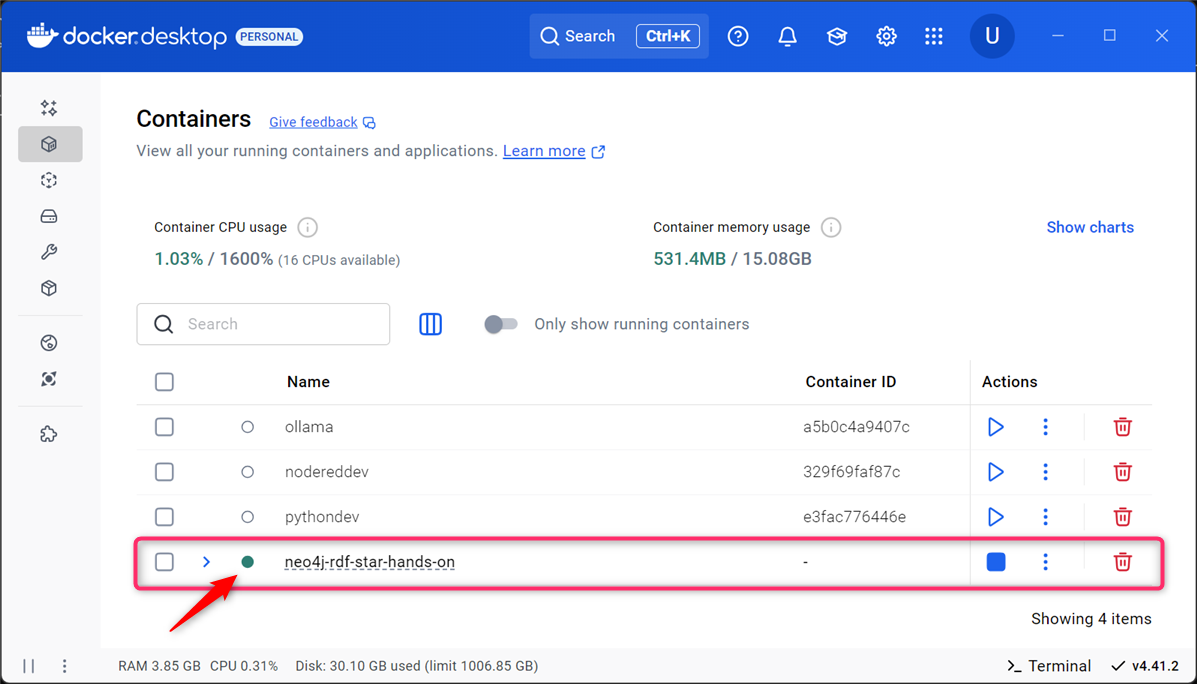The height and width of the screenshot is (684, 1197).
Task: Check the ollama row checkbox
Action: (x=164, y=427)
